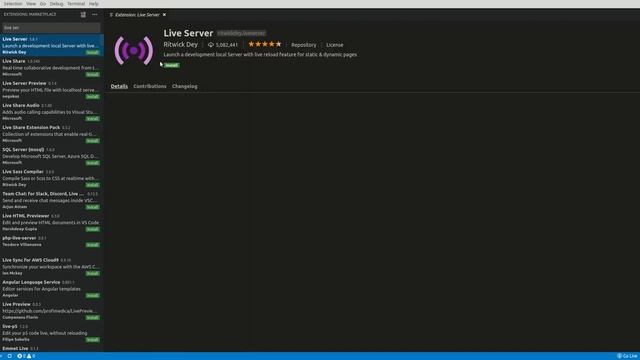Image resolution: width=640 pixels, height=360 pixels.
Task: Click Go Live in the status bar
Action: click(x=627, y=356)
